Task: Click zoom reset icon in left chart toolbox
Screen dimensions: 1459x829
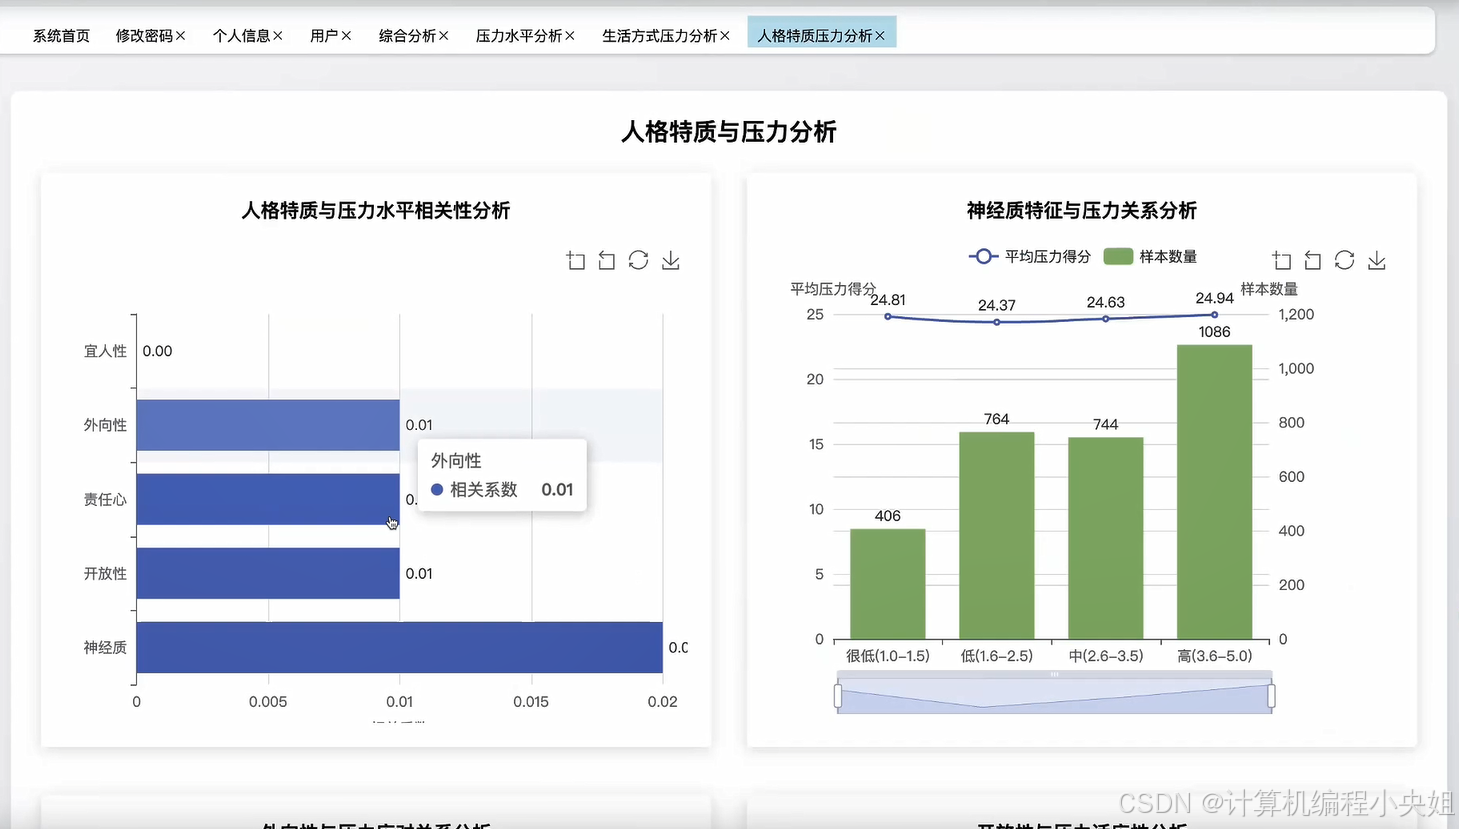Action: (x=607, y=260)
